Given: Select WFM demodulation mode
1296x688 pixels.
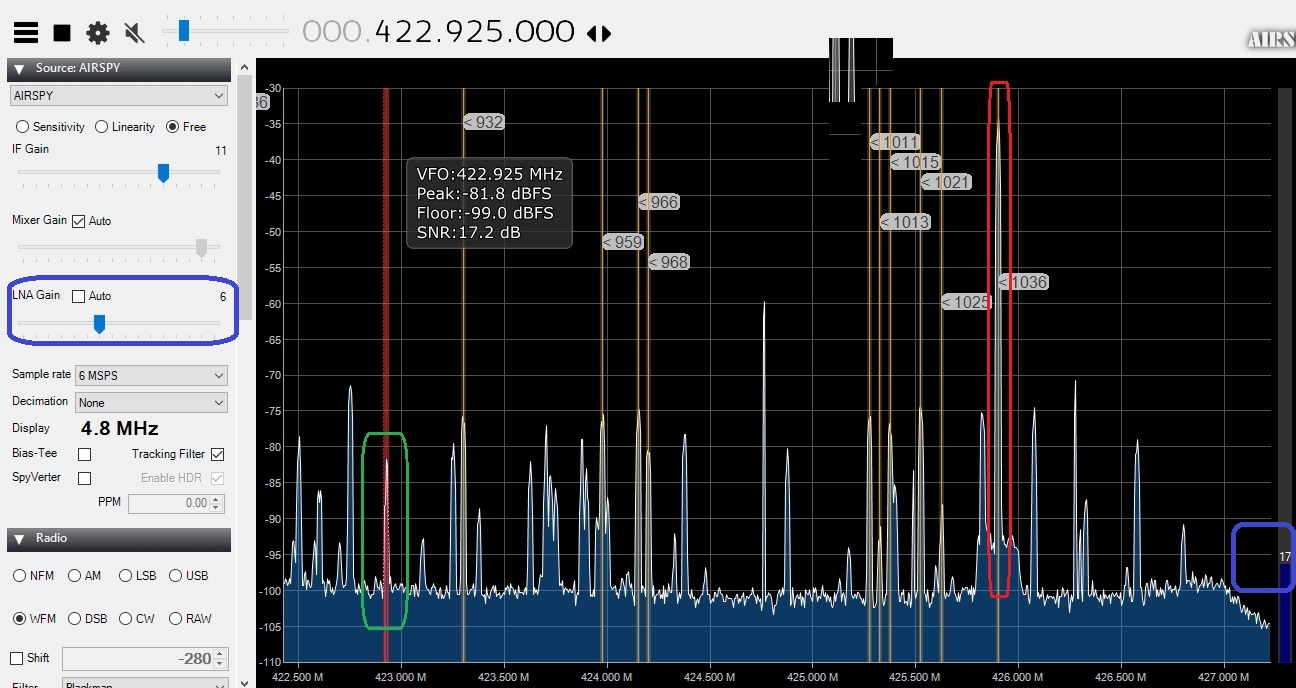Looking at the screenshot, I should [x=35, y=619].
